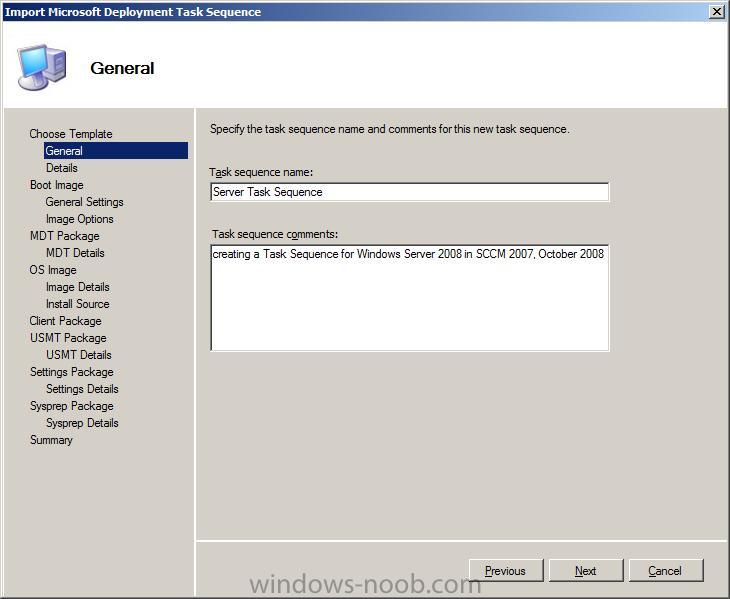This screenshot has height=599, width=730.
Task: Open the Details step under Choose Template
Action: pyautogui.click(x=61, y=168)
